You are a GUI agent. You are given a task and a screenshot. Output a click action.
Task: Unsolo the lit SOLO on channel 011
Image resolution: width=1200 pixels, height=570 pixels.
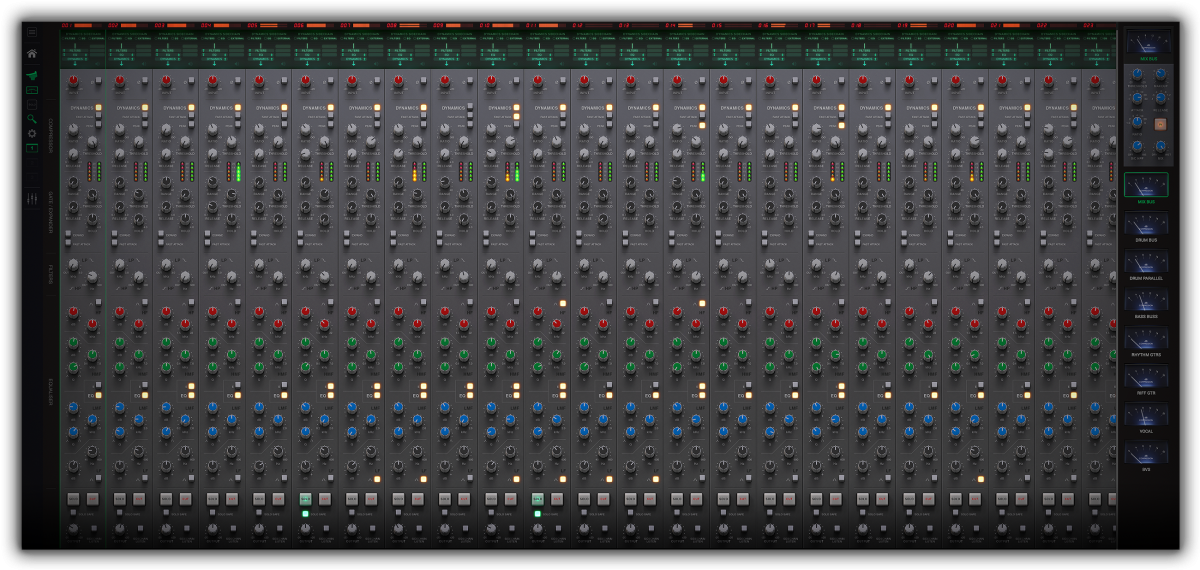pos(537,498)
